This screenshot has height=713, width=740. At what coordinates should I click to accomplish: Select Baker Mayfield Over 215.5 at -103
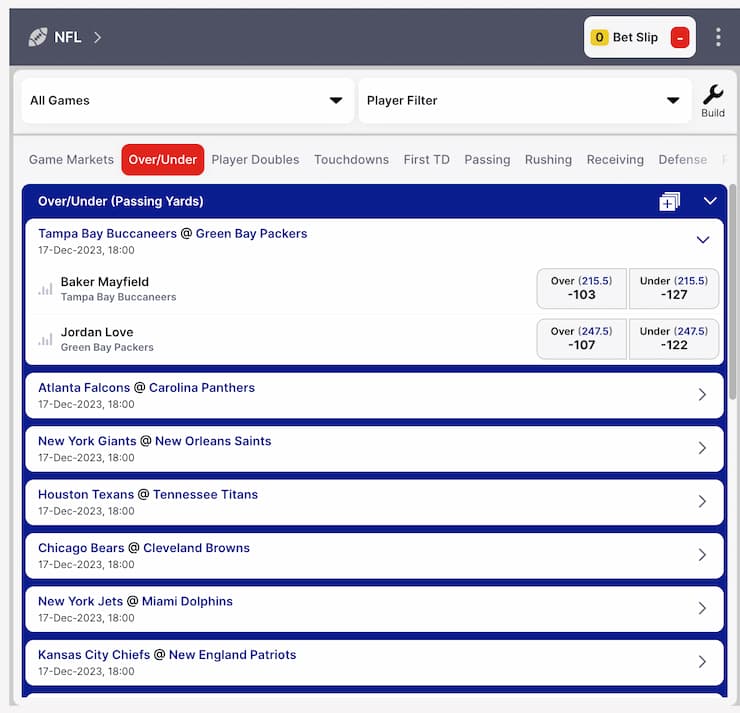coord(581,288)
